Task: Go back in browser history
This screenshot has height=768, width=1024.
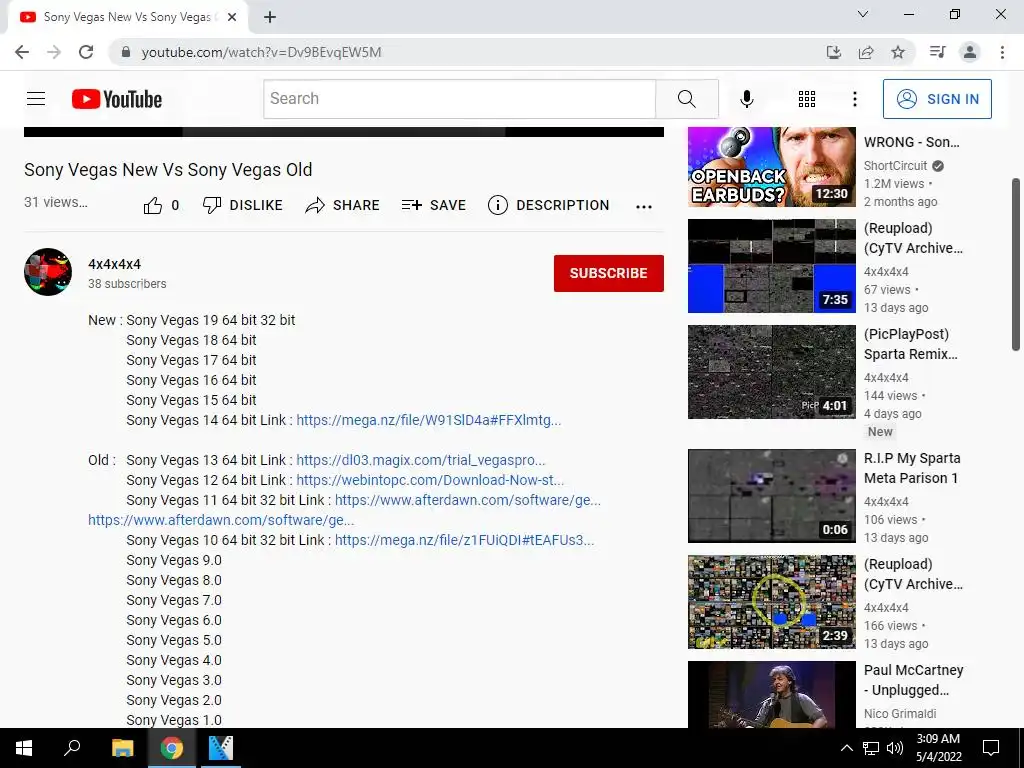Action: tap(22, 52)
